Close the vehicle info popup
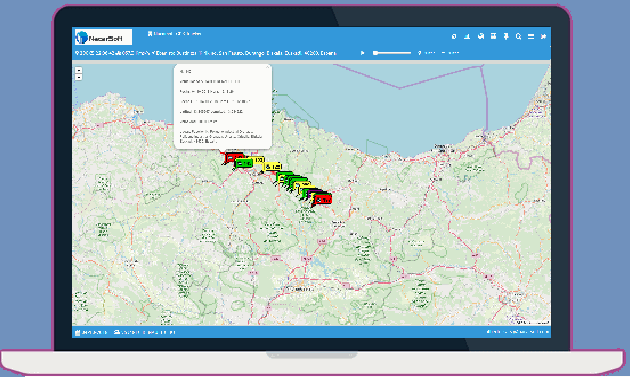 coord(268,68)
